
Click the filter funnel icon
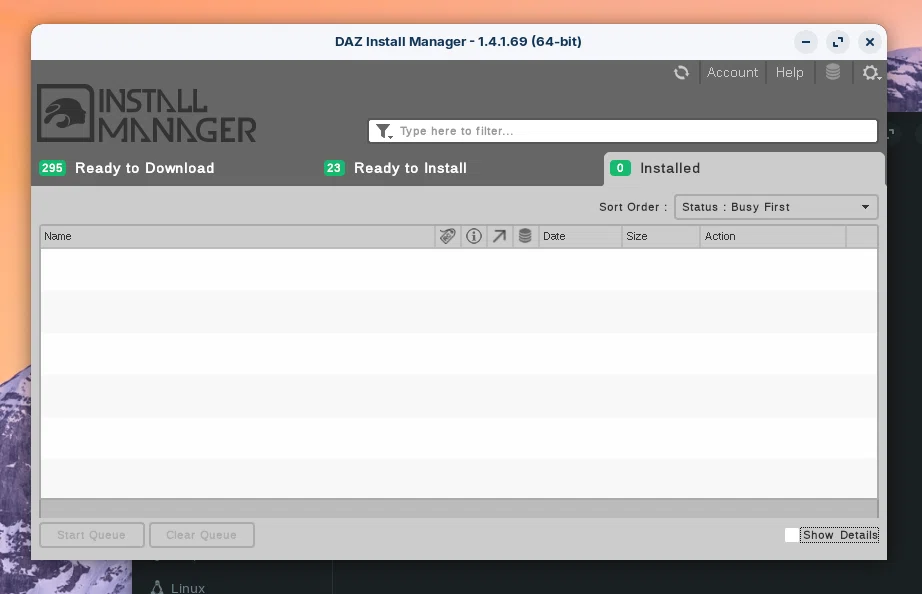383,131
